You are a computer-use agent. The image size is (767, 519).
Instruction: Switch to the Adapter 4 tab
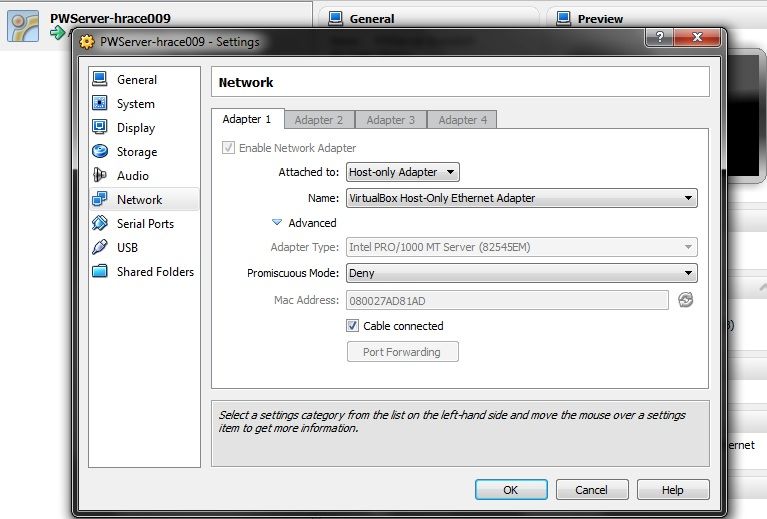click(462, 120)
